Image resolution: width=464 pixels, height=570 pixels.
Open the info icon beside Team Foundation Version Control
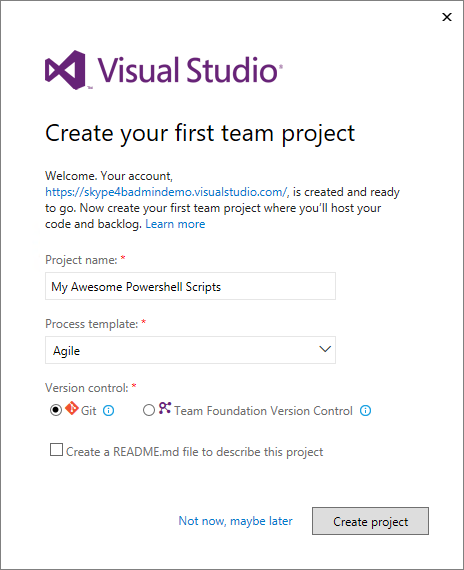pos(365,411)
